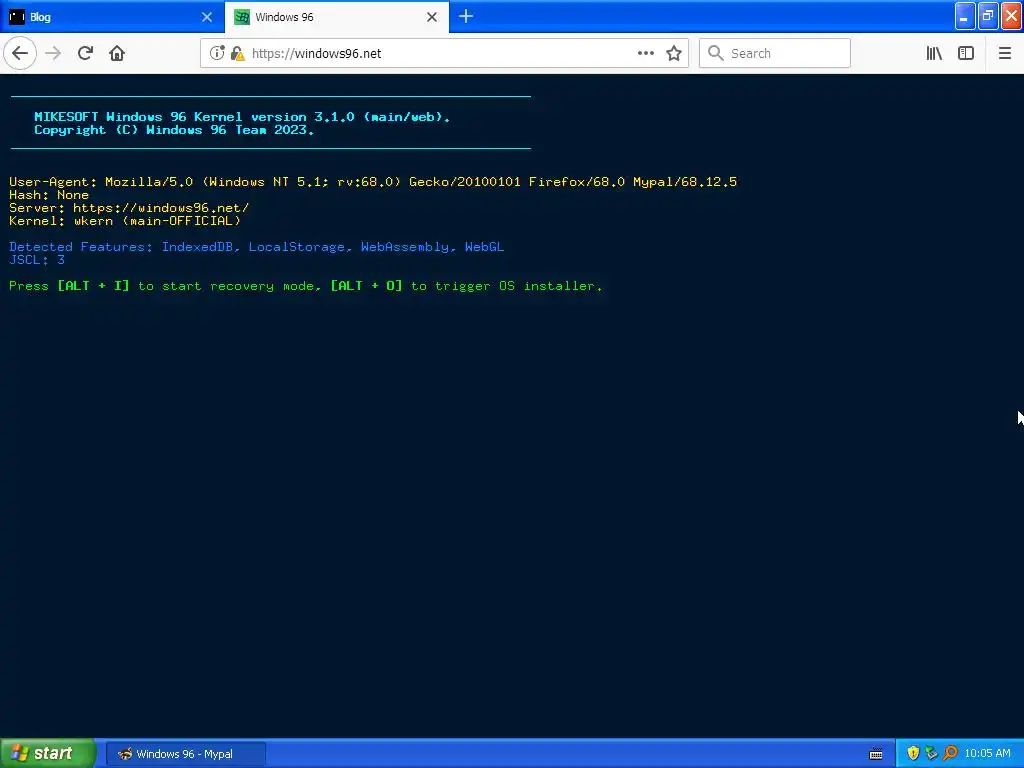This screenshot has width=1024, height=768.
Task: Open the browser home page
Action: click(x=117, y=53)
